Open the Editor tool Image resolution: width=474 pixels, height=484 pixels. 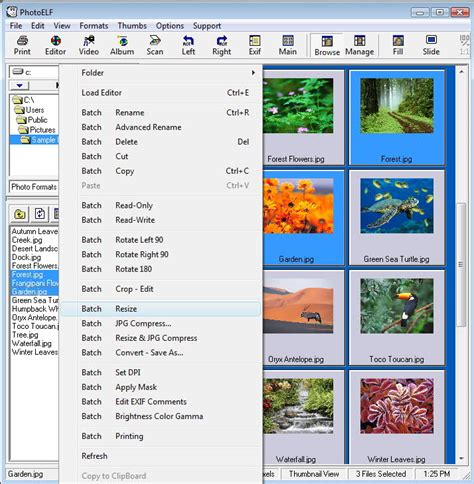[55, 45]
